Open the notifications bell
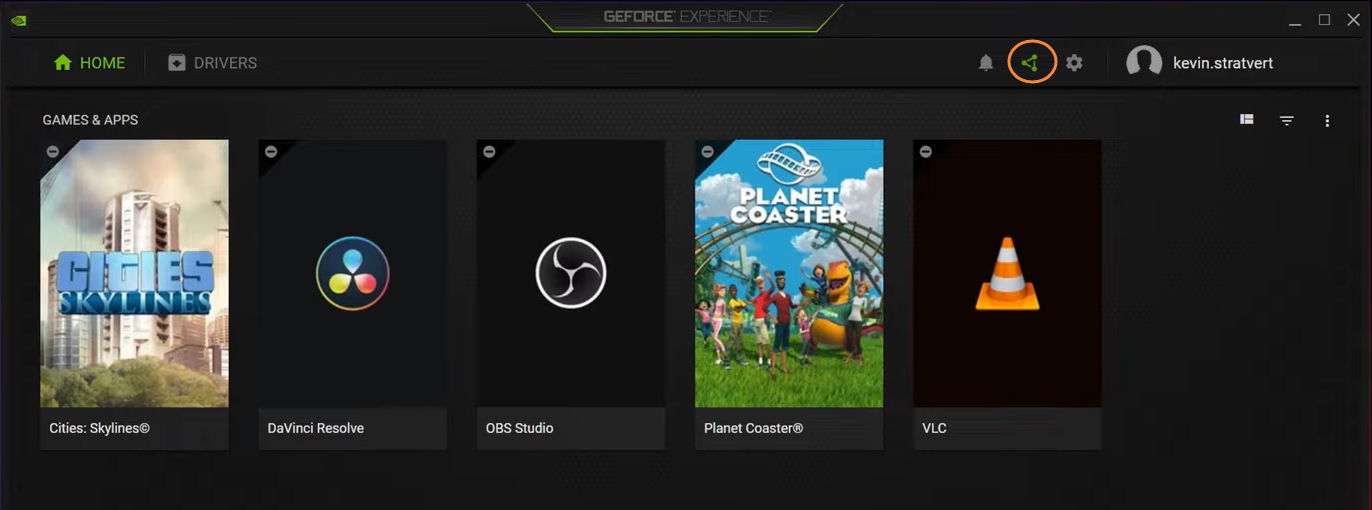The height and width of the screenshot is (510, 1372). coord(986,63)
